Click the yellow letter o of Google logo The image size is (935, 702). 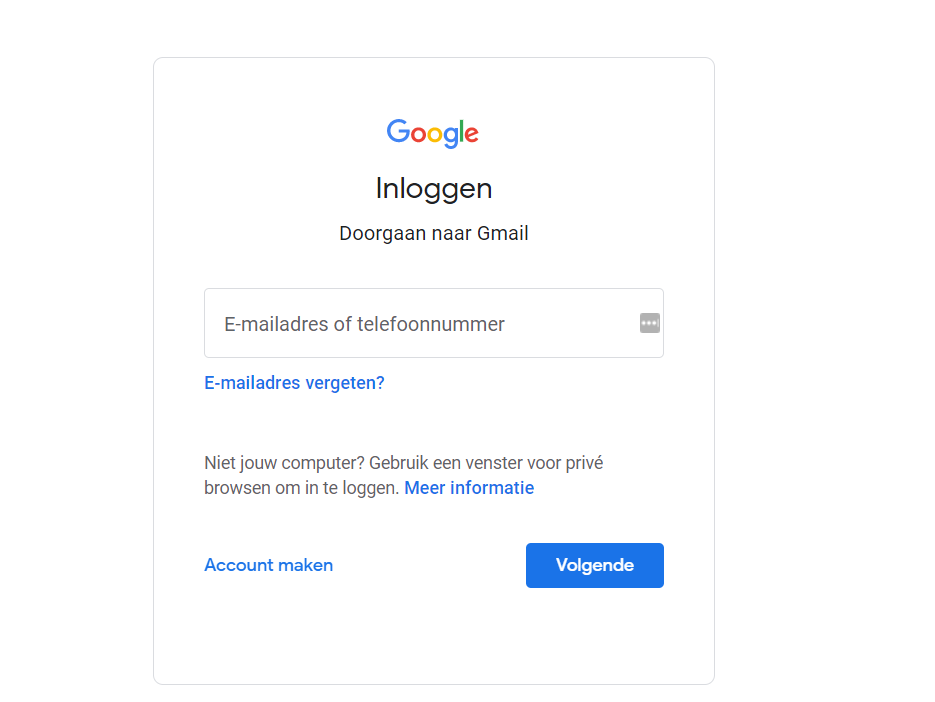(x=435, y=135)
